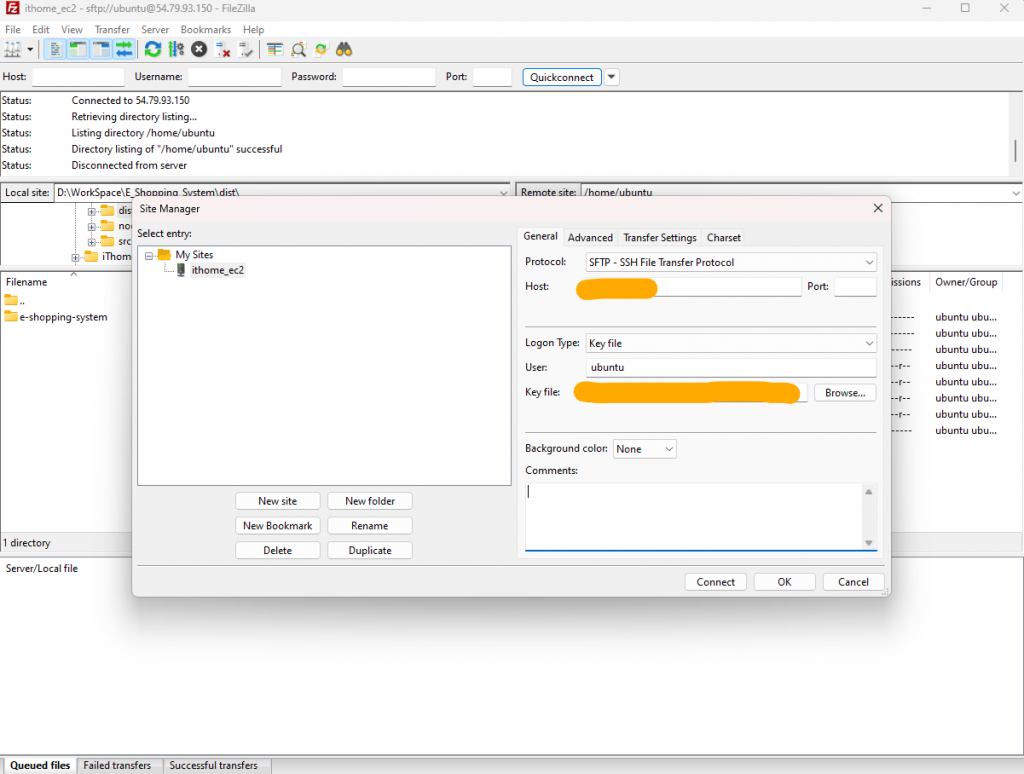Click the Site Manager Port field

tap(856, 287)
